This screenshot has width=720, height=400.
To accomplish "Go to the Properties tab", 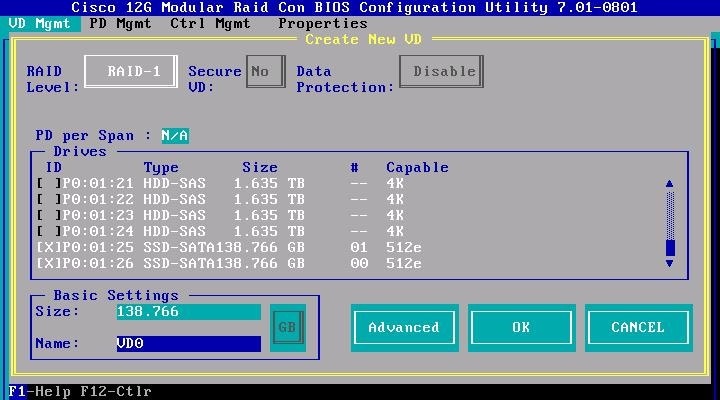I will (x=323, y=24).
